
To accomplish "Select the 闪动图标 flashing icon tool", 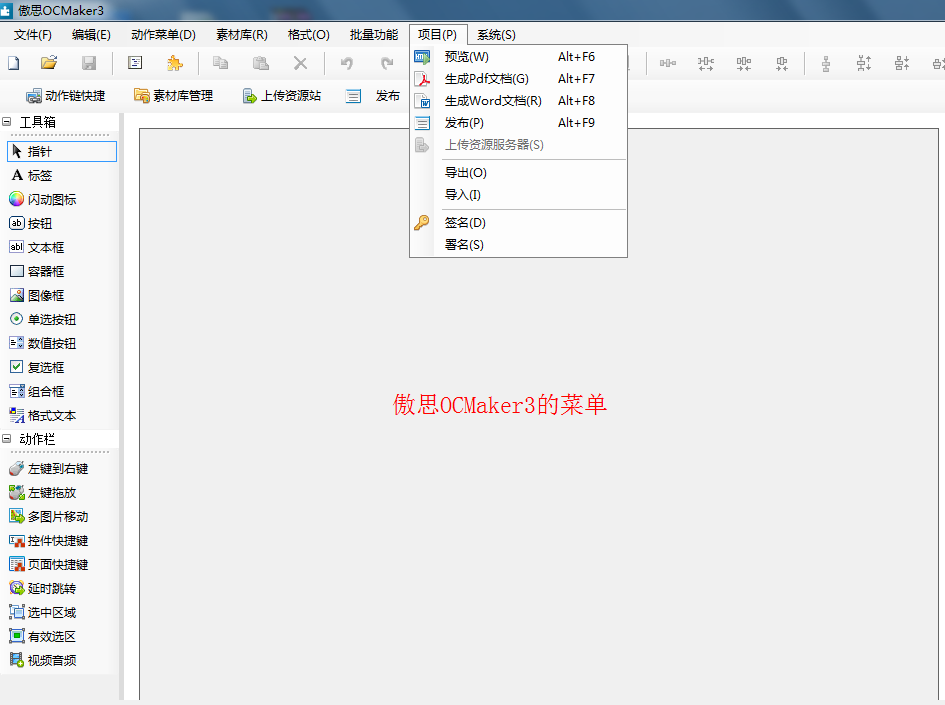I will (x=43, y=199).
